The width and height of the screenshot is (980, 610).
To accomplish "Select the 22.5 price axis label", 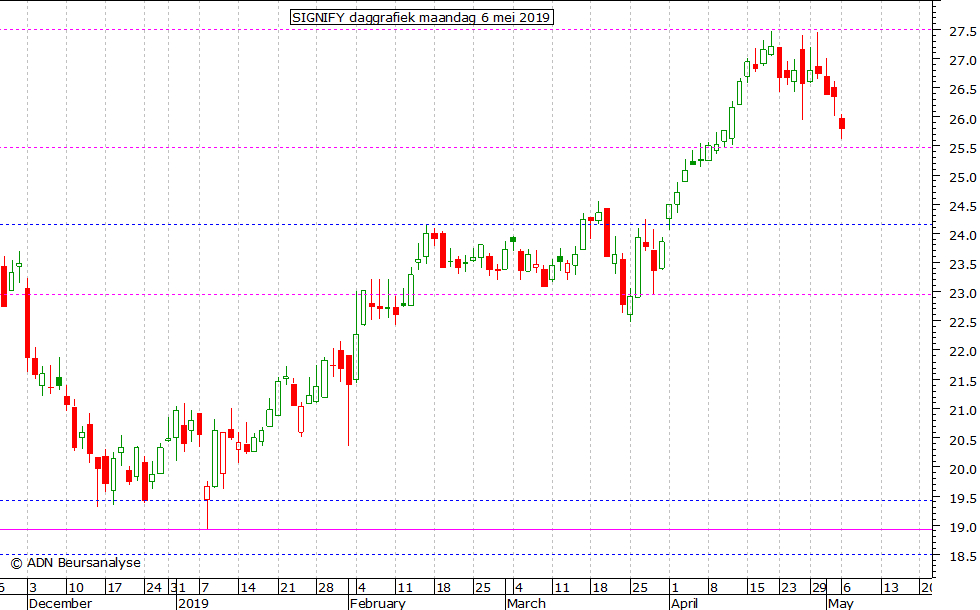I will (x=962, y=322).
